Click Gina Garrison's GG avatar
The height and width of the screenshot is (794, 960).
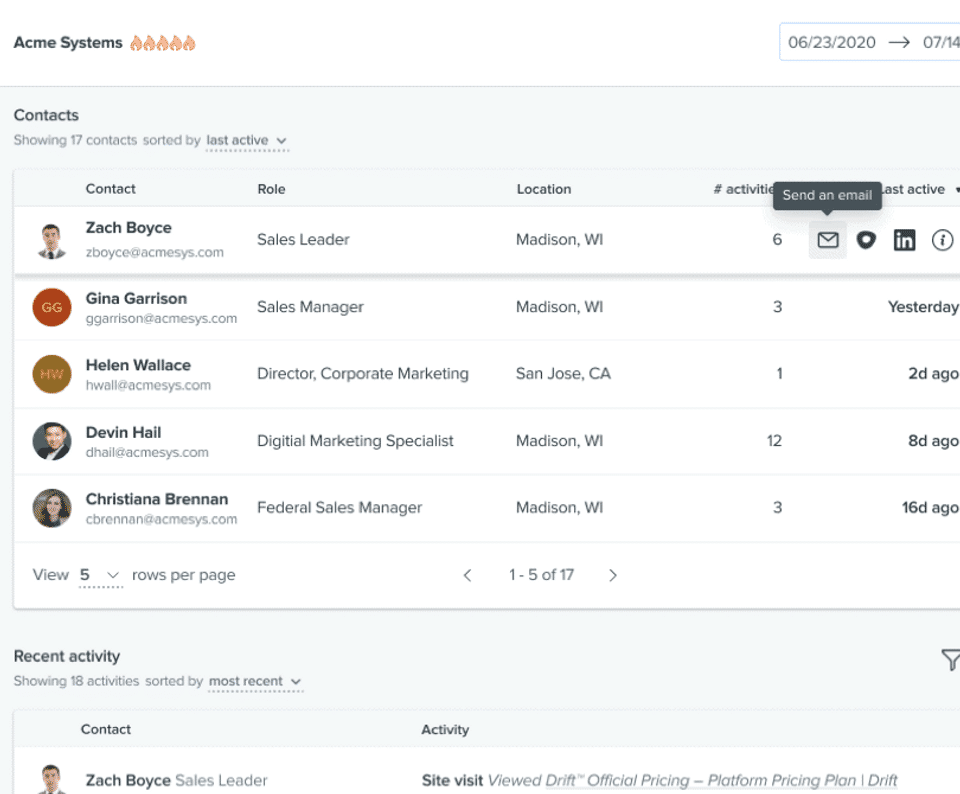(51, 307)
